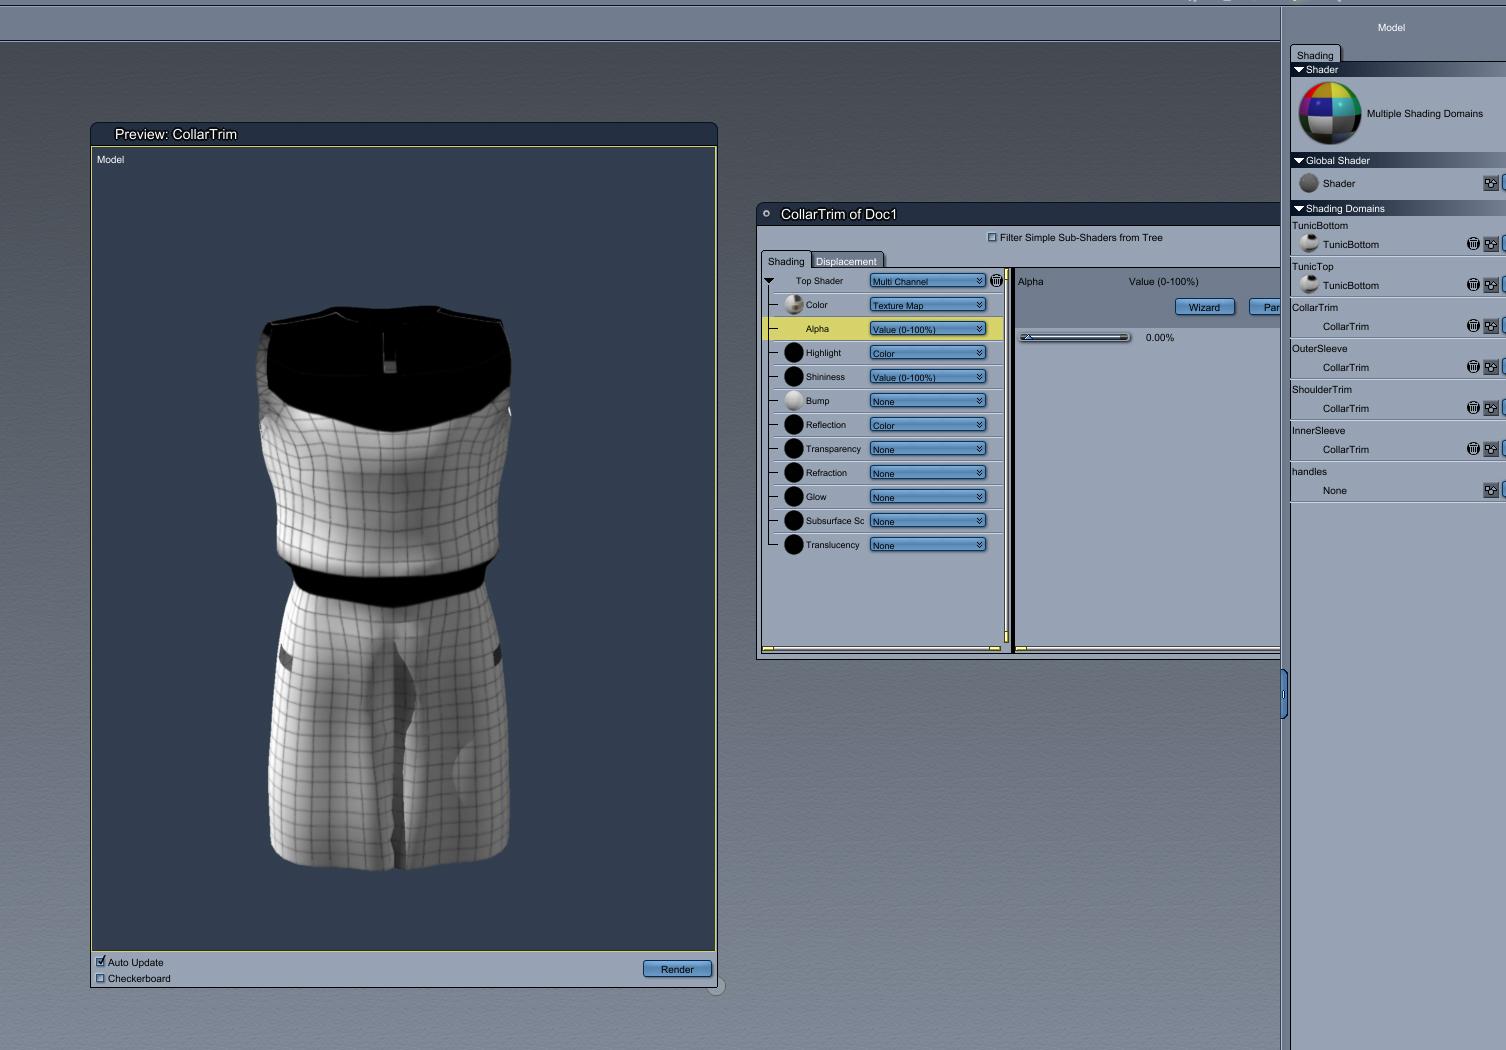Click the Shininess channel preview sphere
1506x1050 pixels.
point(794,377)
